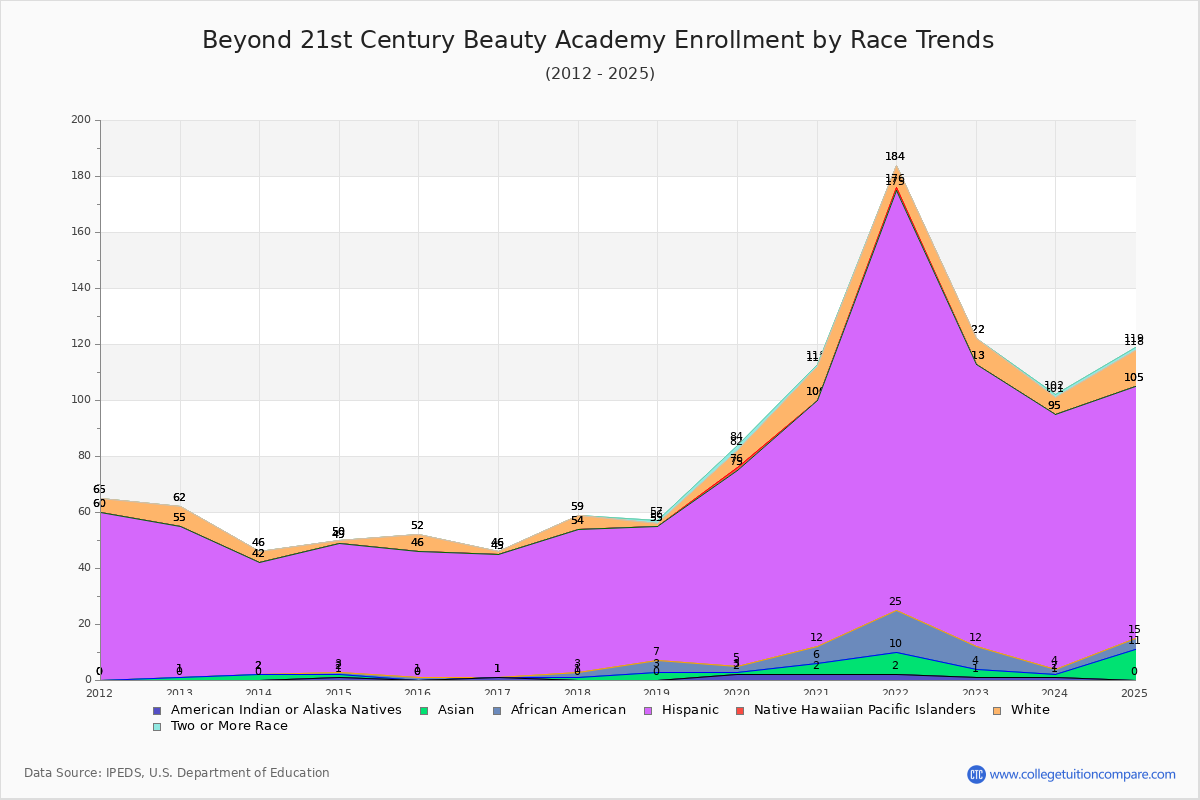Click the 2015 x-axis label
The width and height of the screenshot is (1200, 800).
[x=339, y=692]
